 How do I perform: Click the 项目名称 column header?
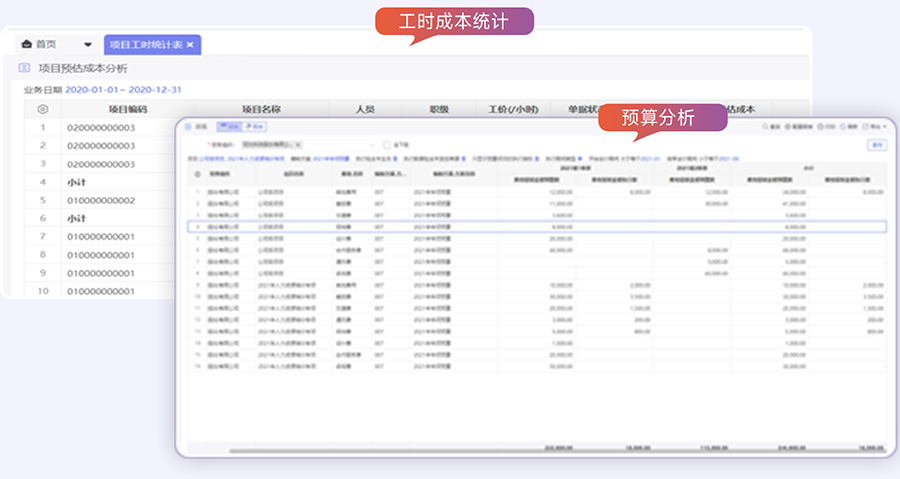[x=261, y=109]
